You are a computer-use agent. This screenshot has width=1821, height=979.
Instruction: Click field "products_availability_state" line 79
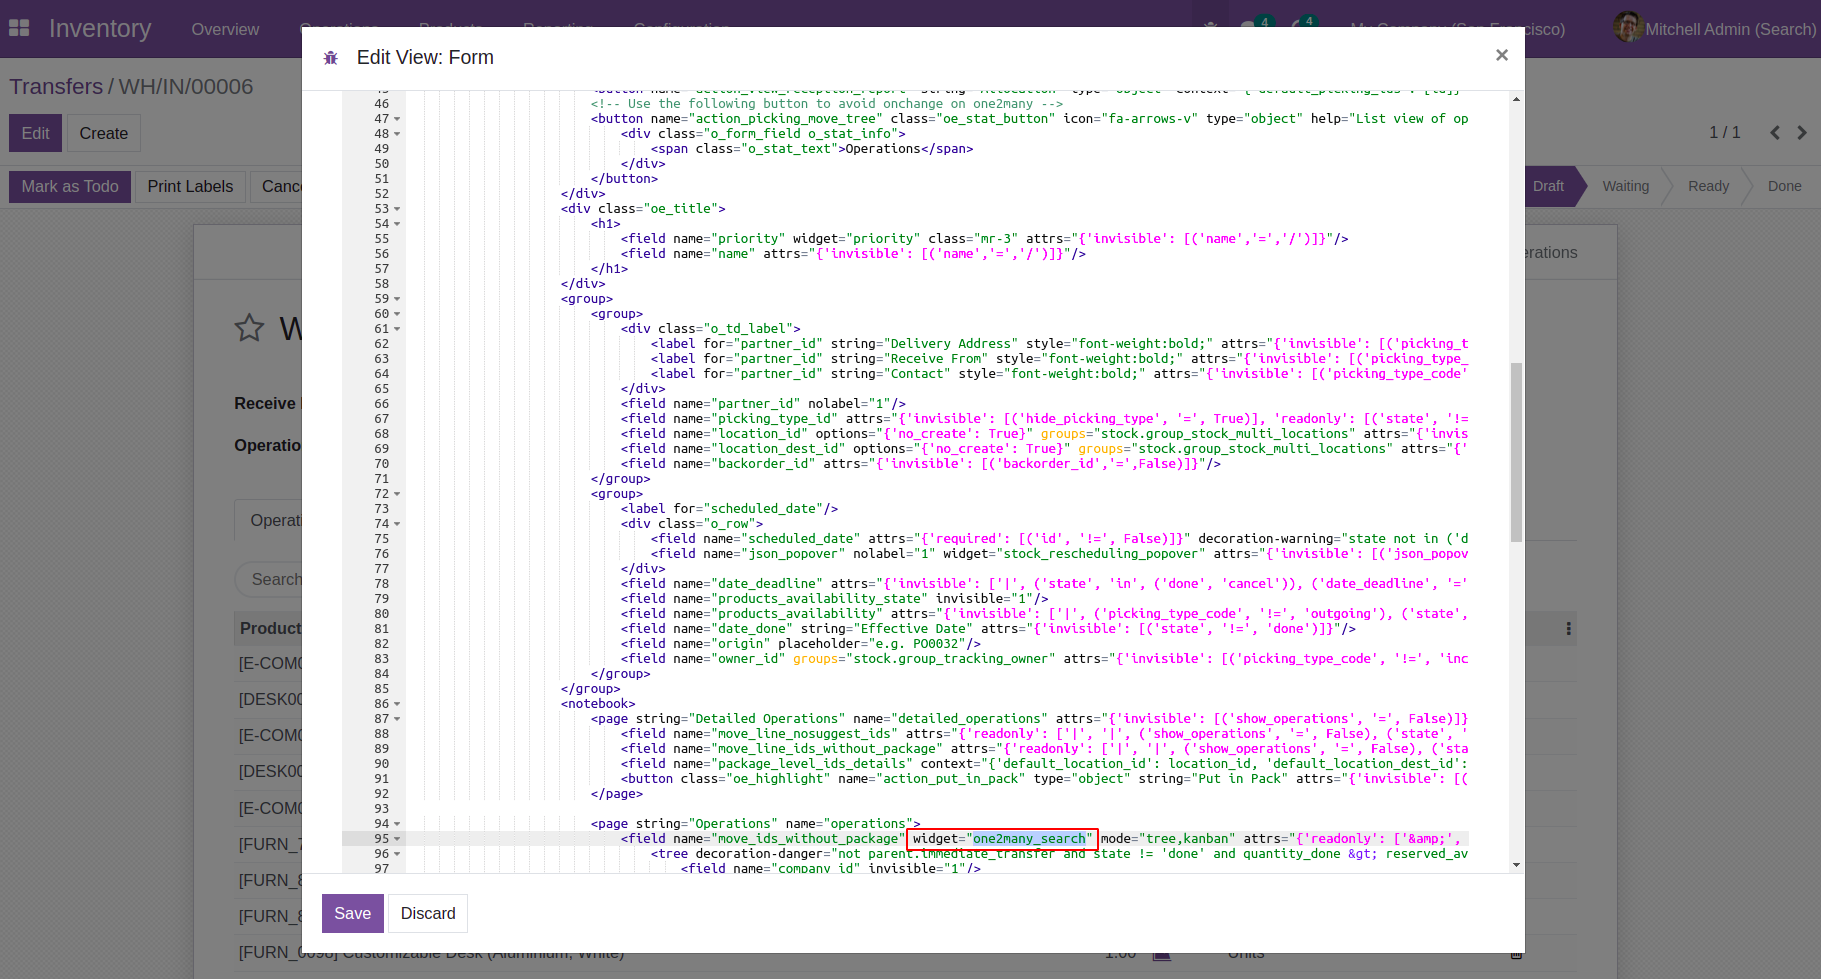coord(834,599)
